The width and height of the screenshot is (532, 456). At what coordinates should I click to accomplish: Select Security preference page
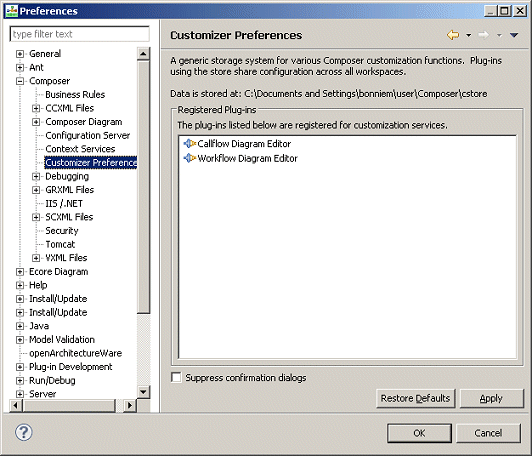click(62, 231)
